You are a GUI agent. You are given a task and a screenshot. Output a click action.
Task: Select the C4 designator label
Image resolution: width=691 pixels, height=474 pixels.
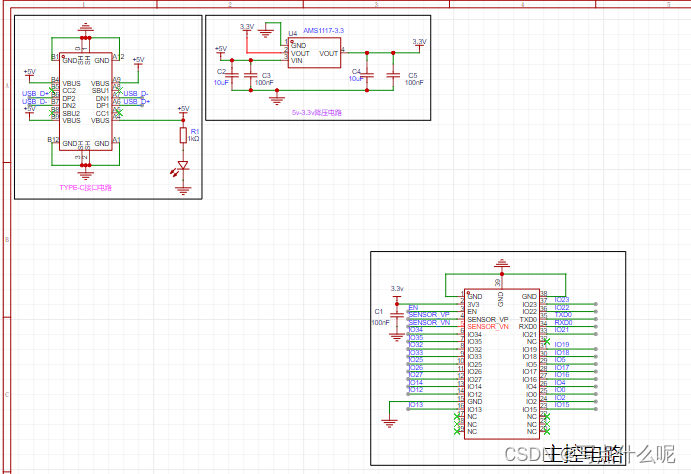point(356,71)
